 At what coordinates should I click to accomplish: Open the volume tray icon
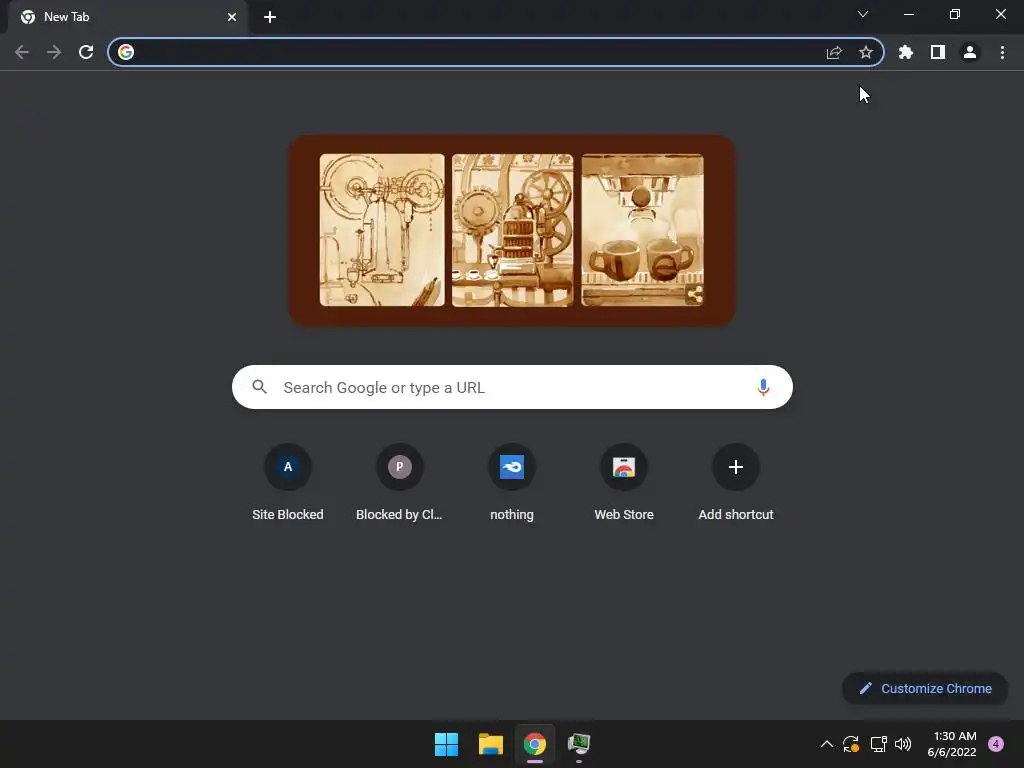(903, 744)
